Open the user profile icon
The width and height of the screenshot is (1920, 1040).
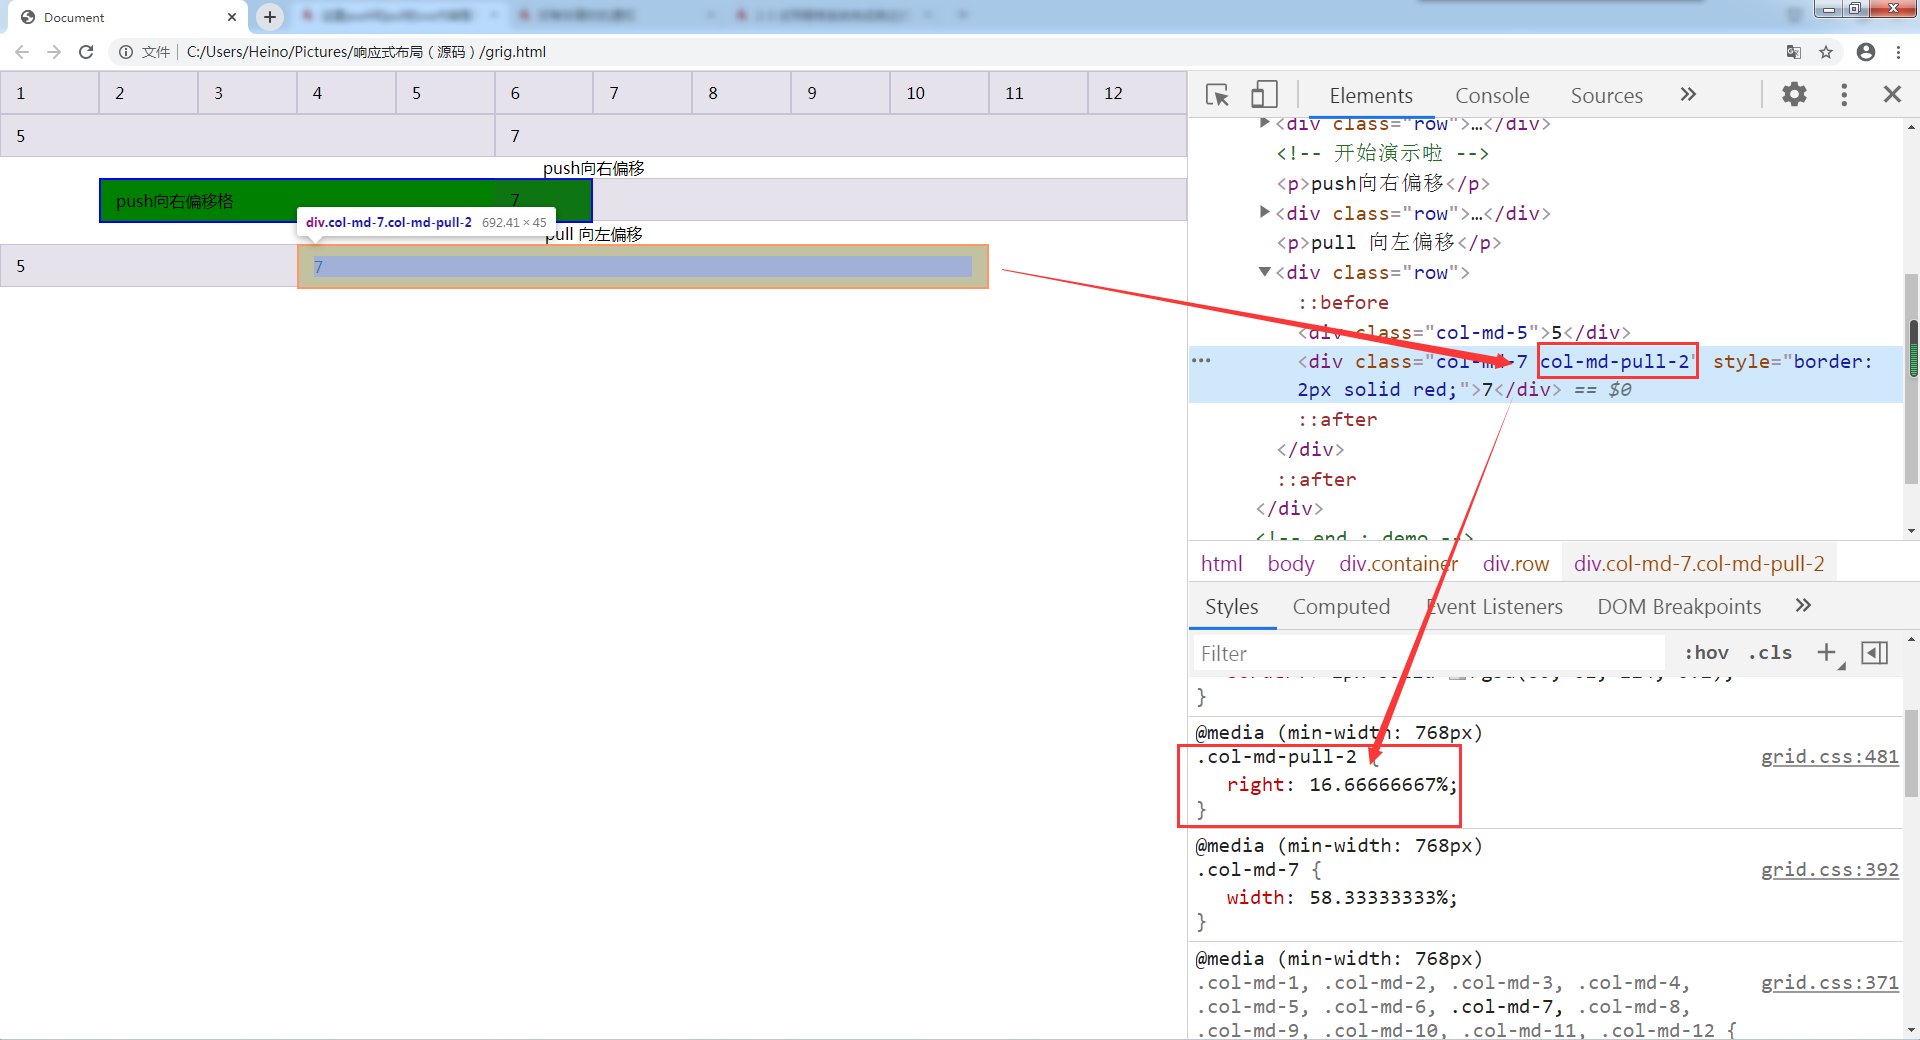[1865, 52]
